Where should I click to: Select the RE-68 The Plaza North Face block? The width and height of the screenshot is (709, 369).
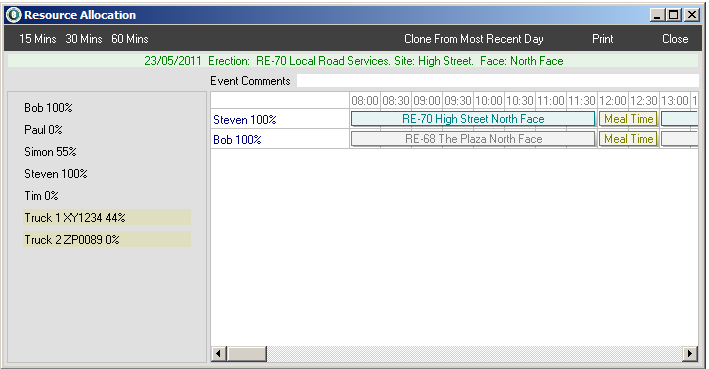[473, 139]
